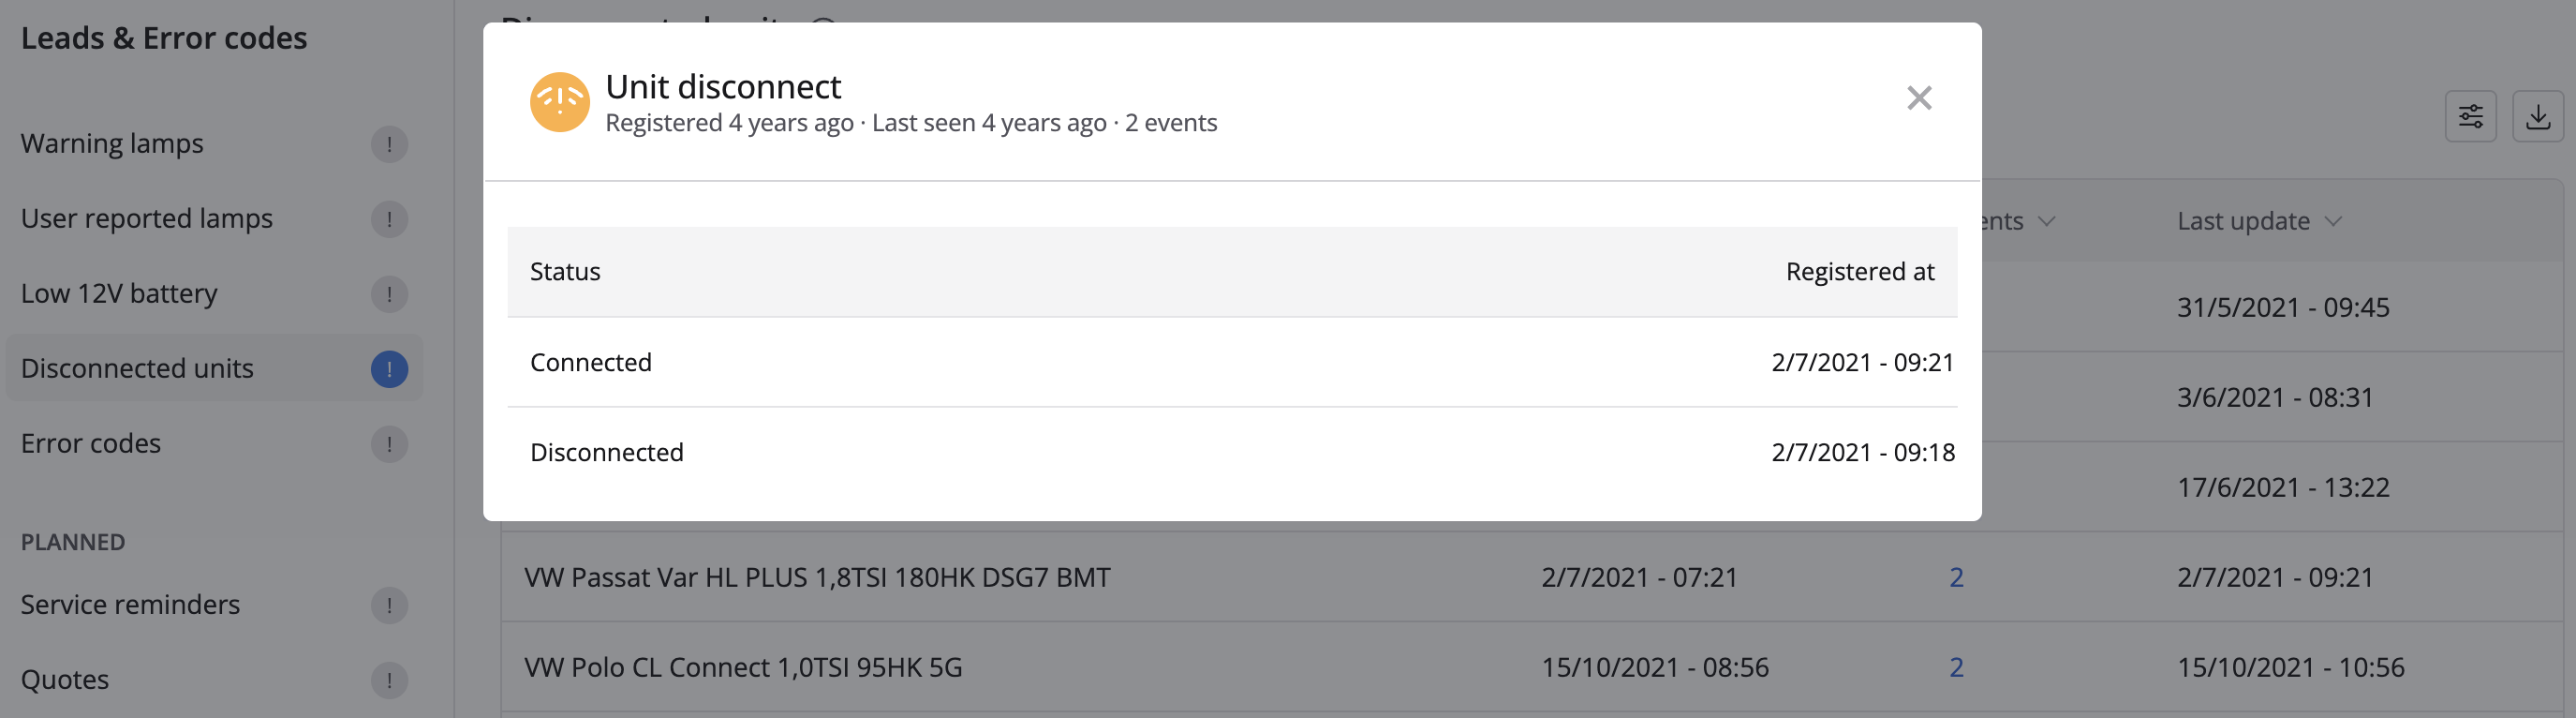The image size is (2576, 718).
Task: Close the Unit disconnect dialog
Action: [1918, 98]
